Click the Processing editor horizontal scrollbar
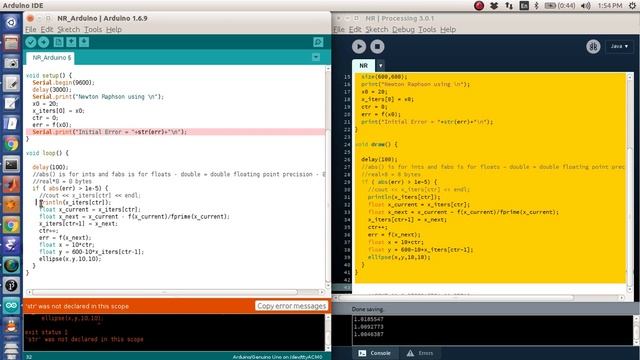 [456, 298]
